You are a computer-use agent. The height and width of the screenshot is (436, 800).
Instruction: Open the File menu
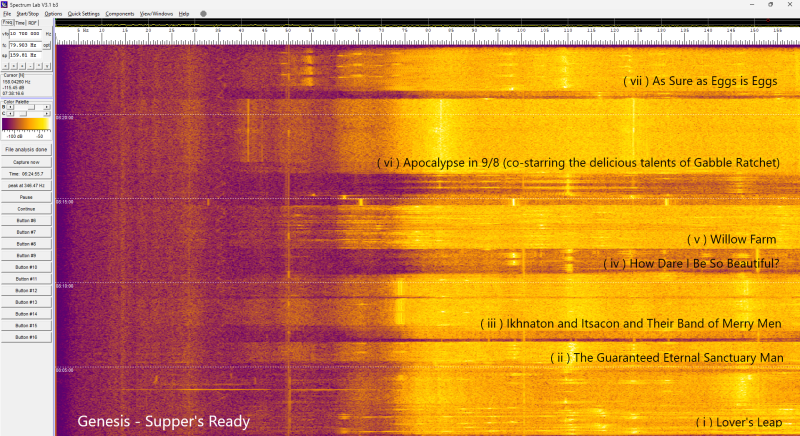point(7,14)
